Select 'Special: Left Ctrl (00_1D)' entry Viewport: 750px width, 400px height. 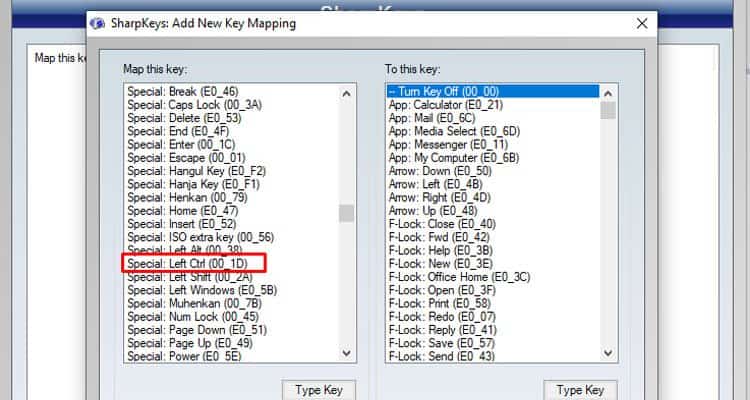[187, 264]
